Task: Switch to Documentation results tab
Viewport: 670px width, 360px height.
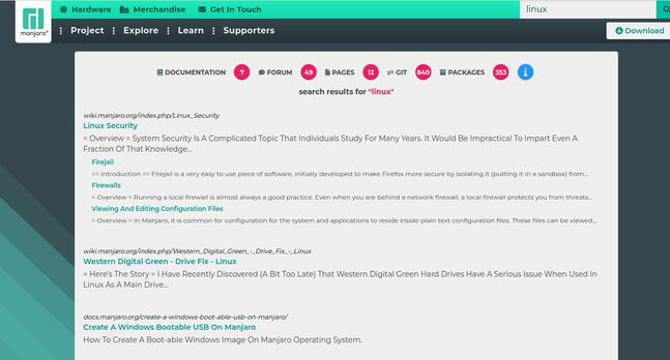Action: (195, 72)
